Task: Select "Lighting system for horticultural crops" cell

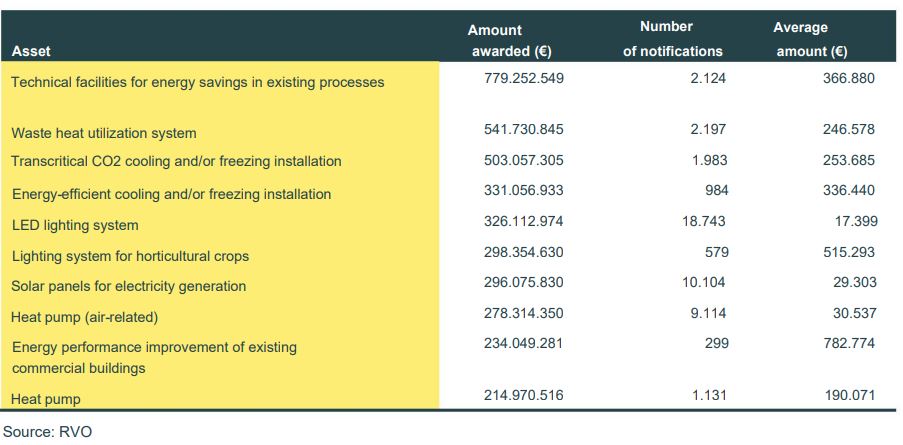Action: [130, 256]
